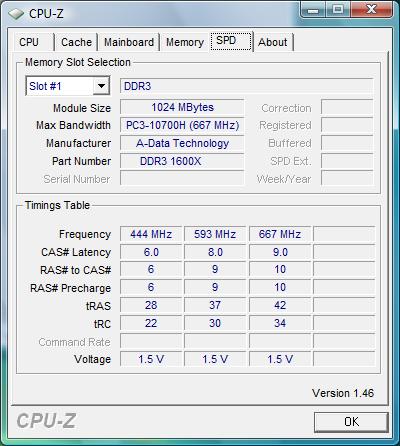Image resolution: width=400 pixels, height=446 pixels.
Task: Click the CAS# Latency 8.0 cell
Action: [215, 252]
